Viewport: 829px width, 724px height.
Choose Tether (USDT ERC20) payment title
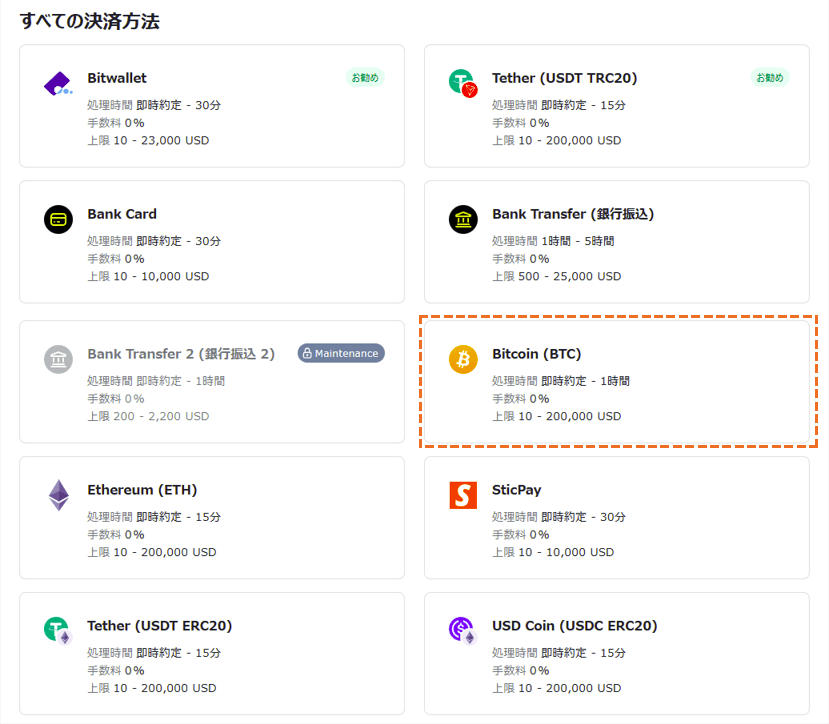click(x=160, y=625)
